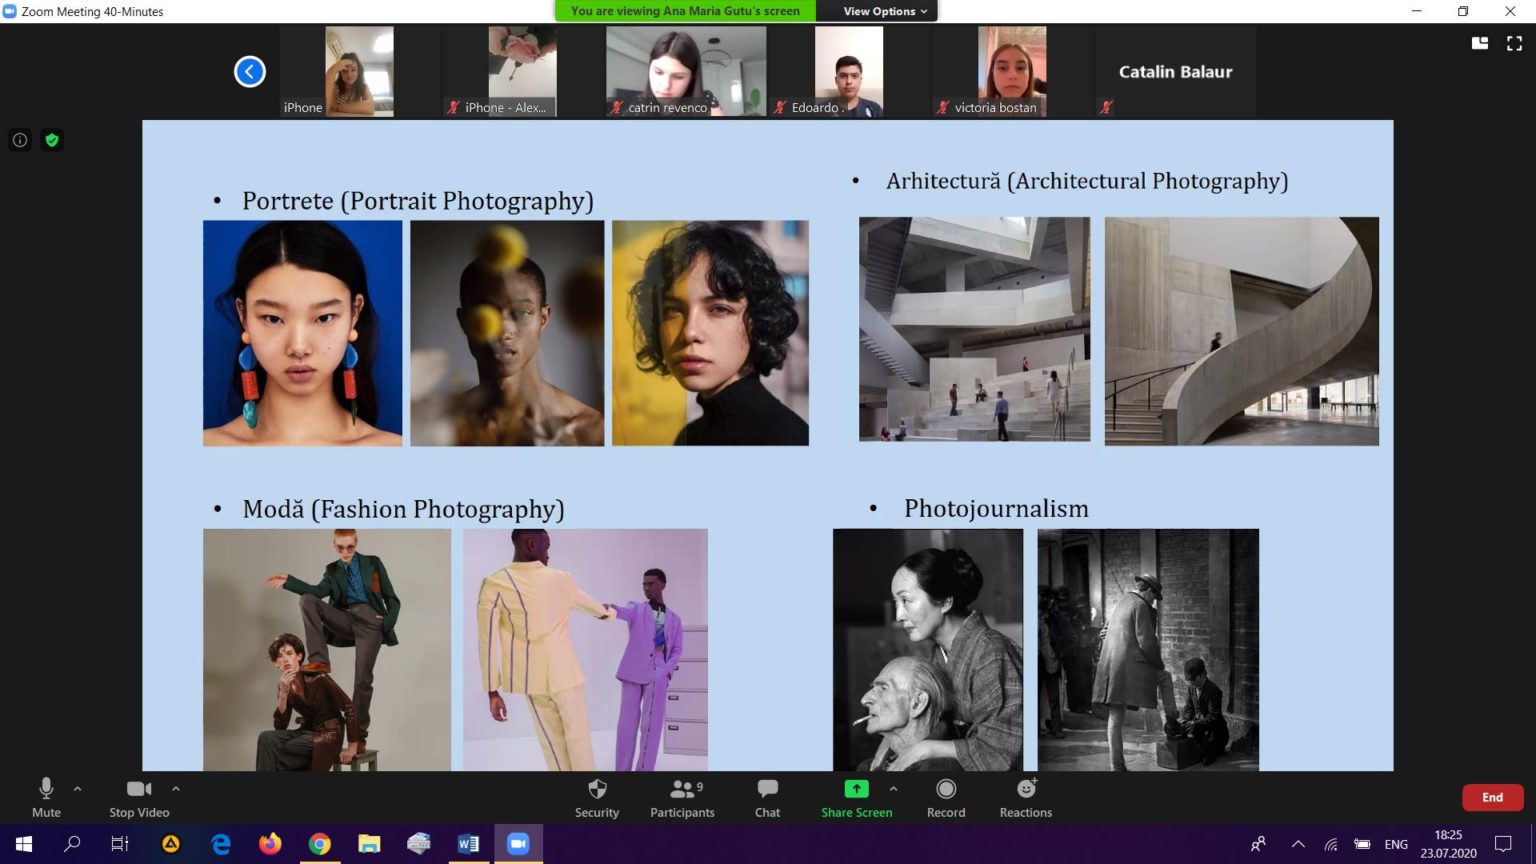Click the green encryption shield icon
This screenshot has height=864, width=1536.
(52, 140)
